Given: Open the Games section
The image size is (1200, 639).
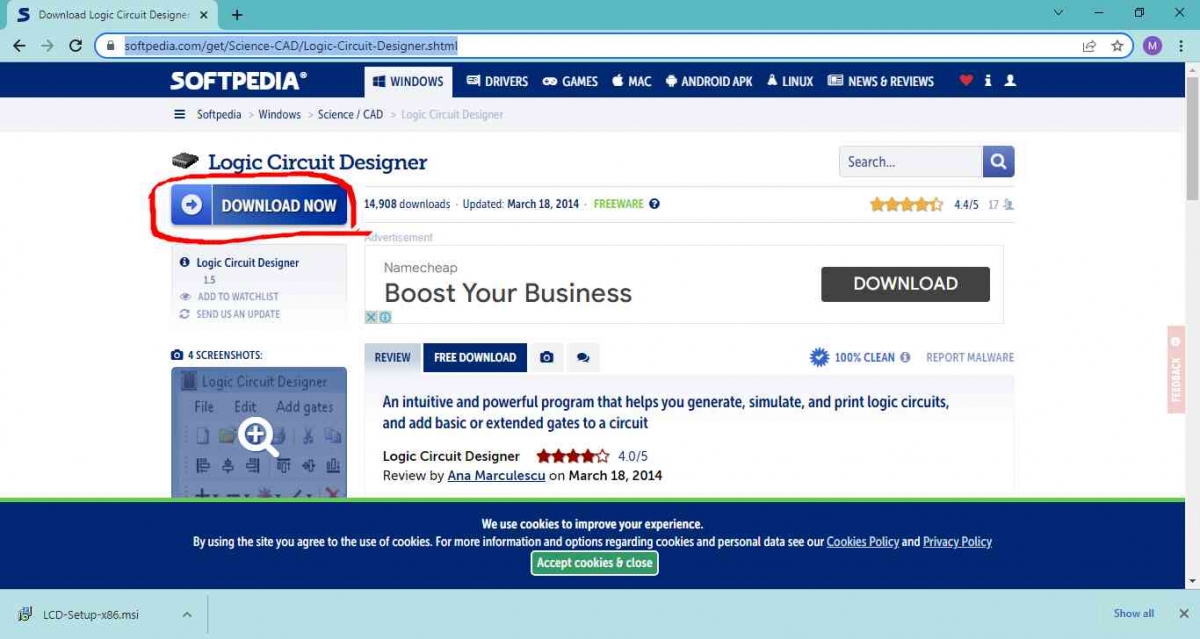Looking at the screenshot, I should 570,82.
